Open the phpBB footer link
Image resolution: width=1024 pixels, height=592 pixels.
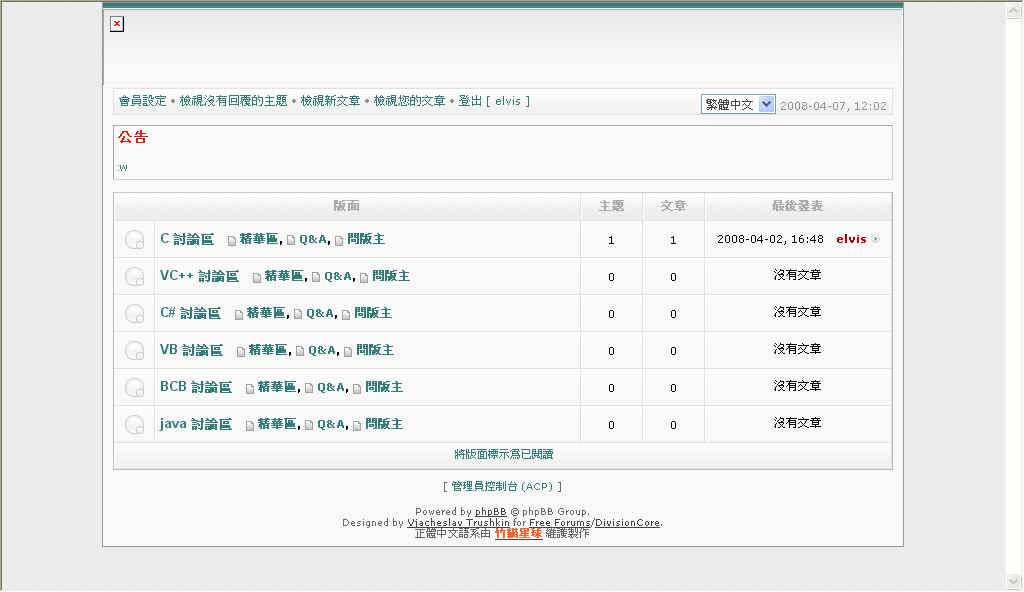pyautogui.click(x=490, y=512)
